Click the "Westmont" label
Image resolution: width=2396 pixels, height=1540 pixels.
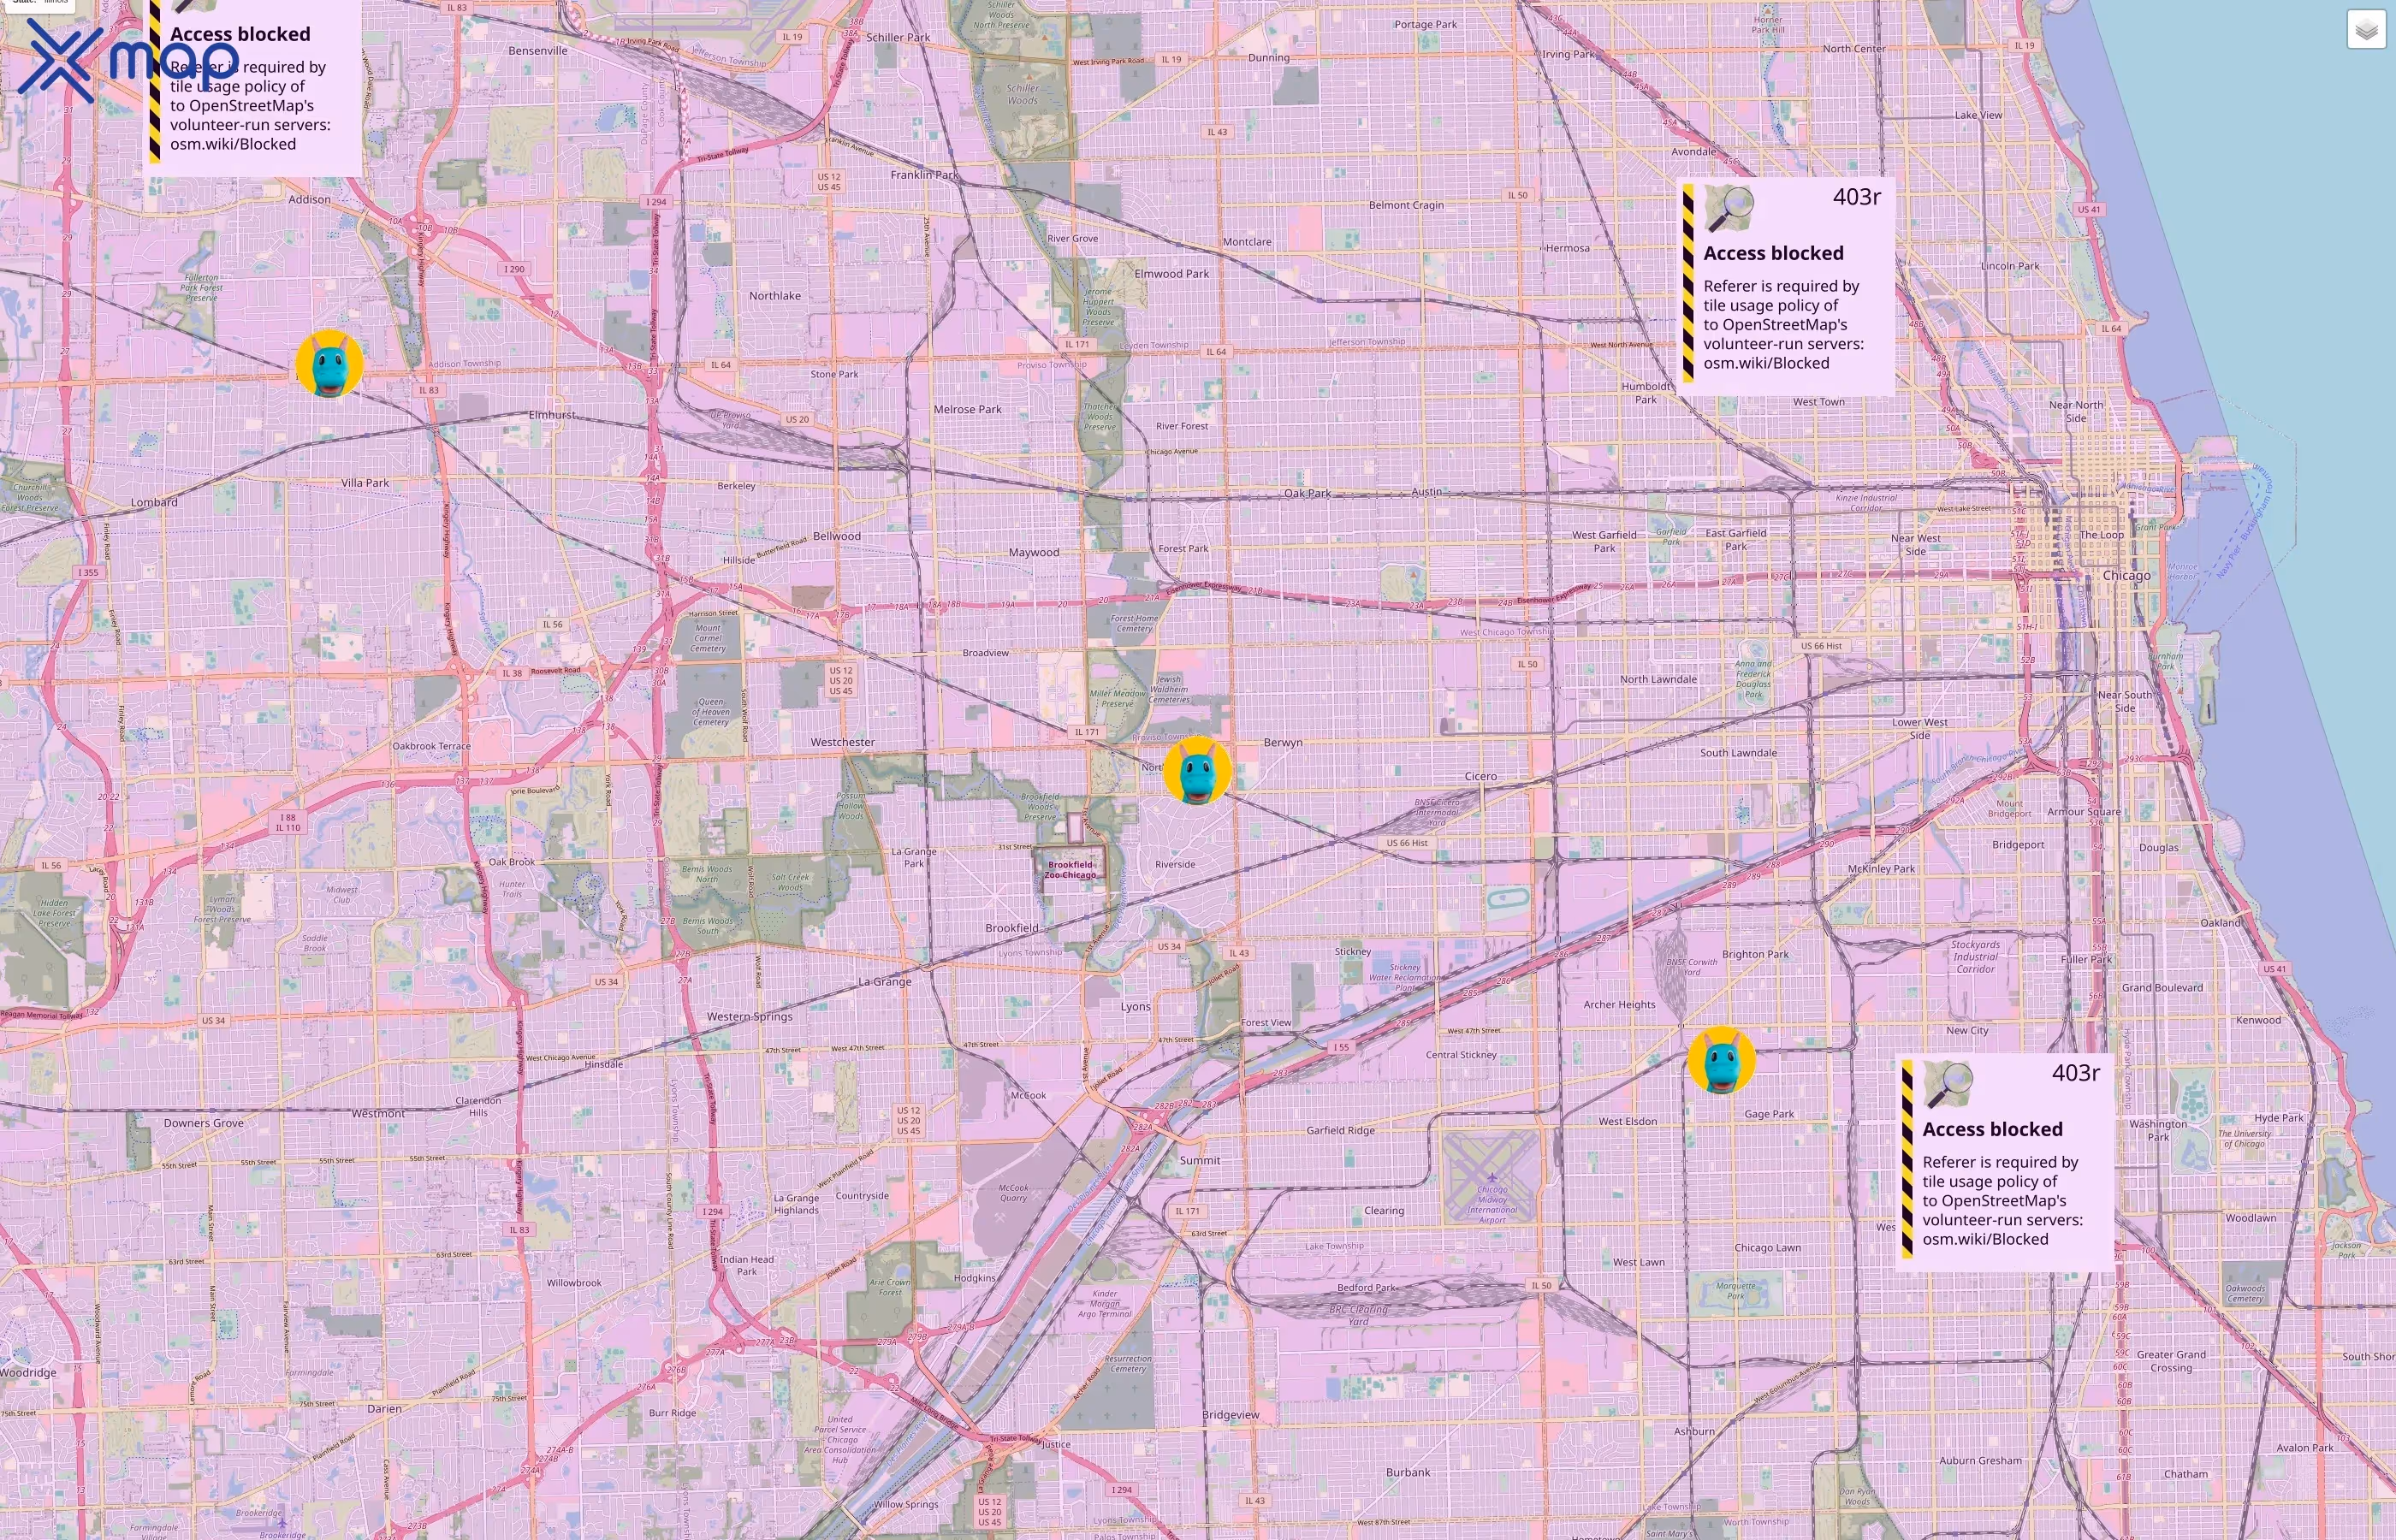[378, 1113]
